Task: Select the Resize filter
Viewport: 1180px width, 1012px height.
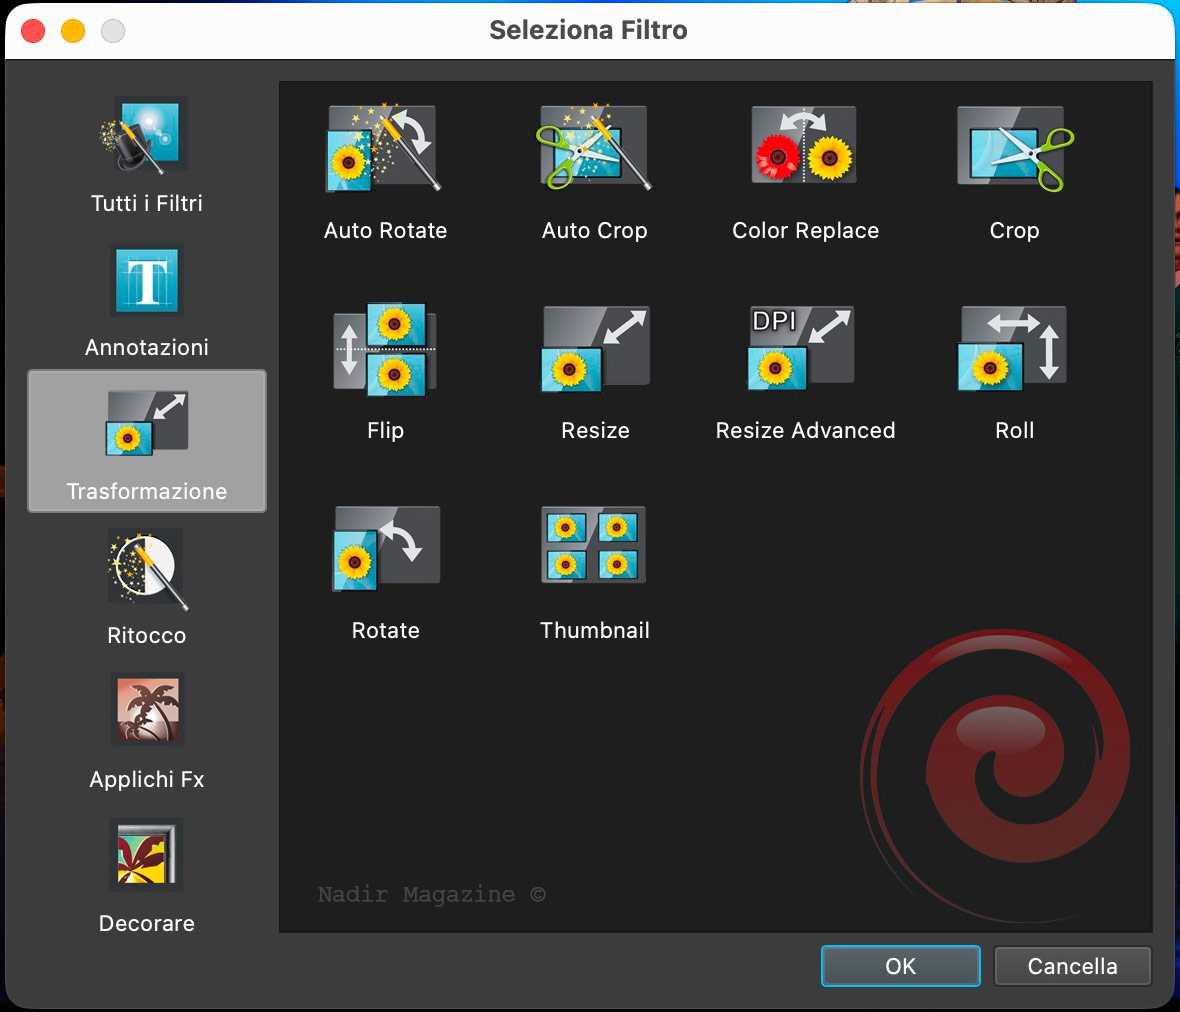Action: pyautogui.click(x=595, y=349)
